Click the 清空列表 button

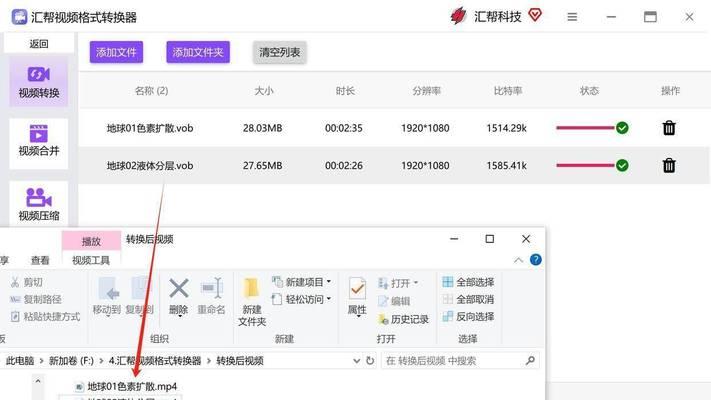point(279,52)
